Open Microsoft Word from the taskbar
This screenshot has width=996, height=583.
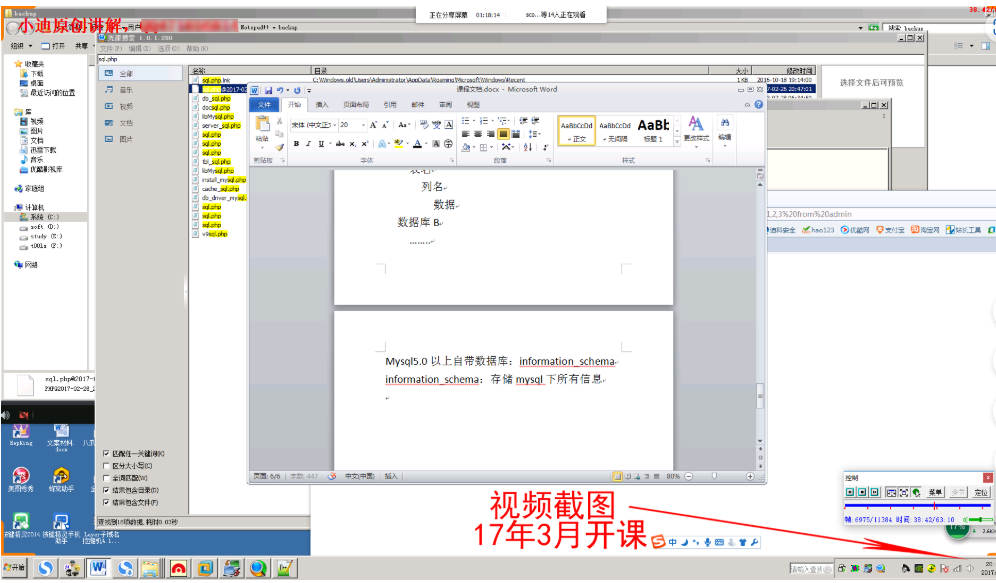tap(97, 568)
